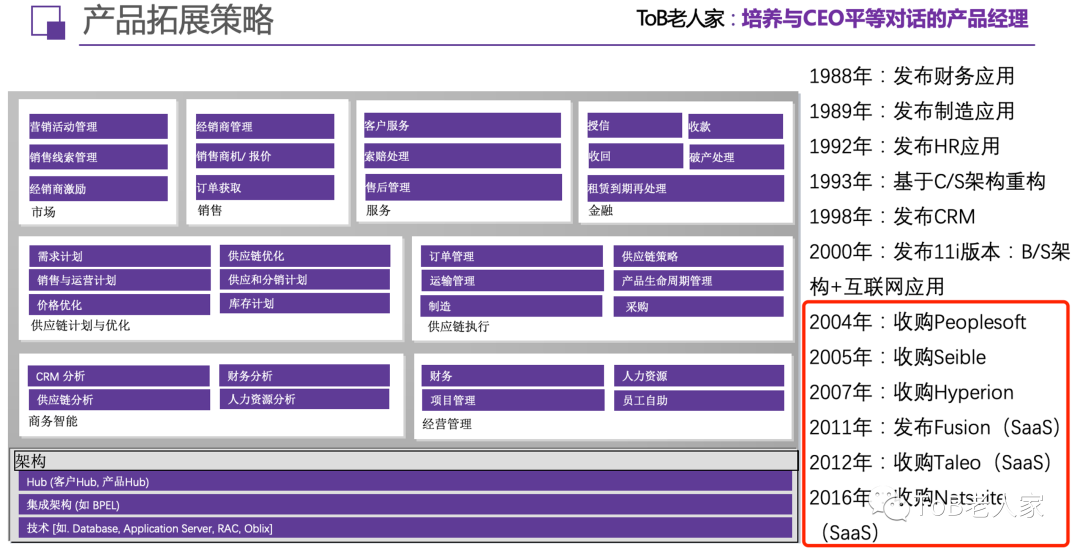This screenshot has height=553, width=1080.
Task: Select the Hub (客户Hub, 产品Hub) bar
Action: pyautogui.click(x=405, y=481)
